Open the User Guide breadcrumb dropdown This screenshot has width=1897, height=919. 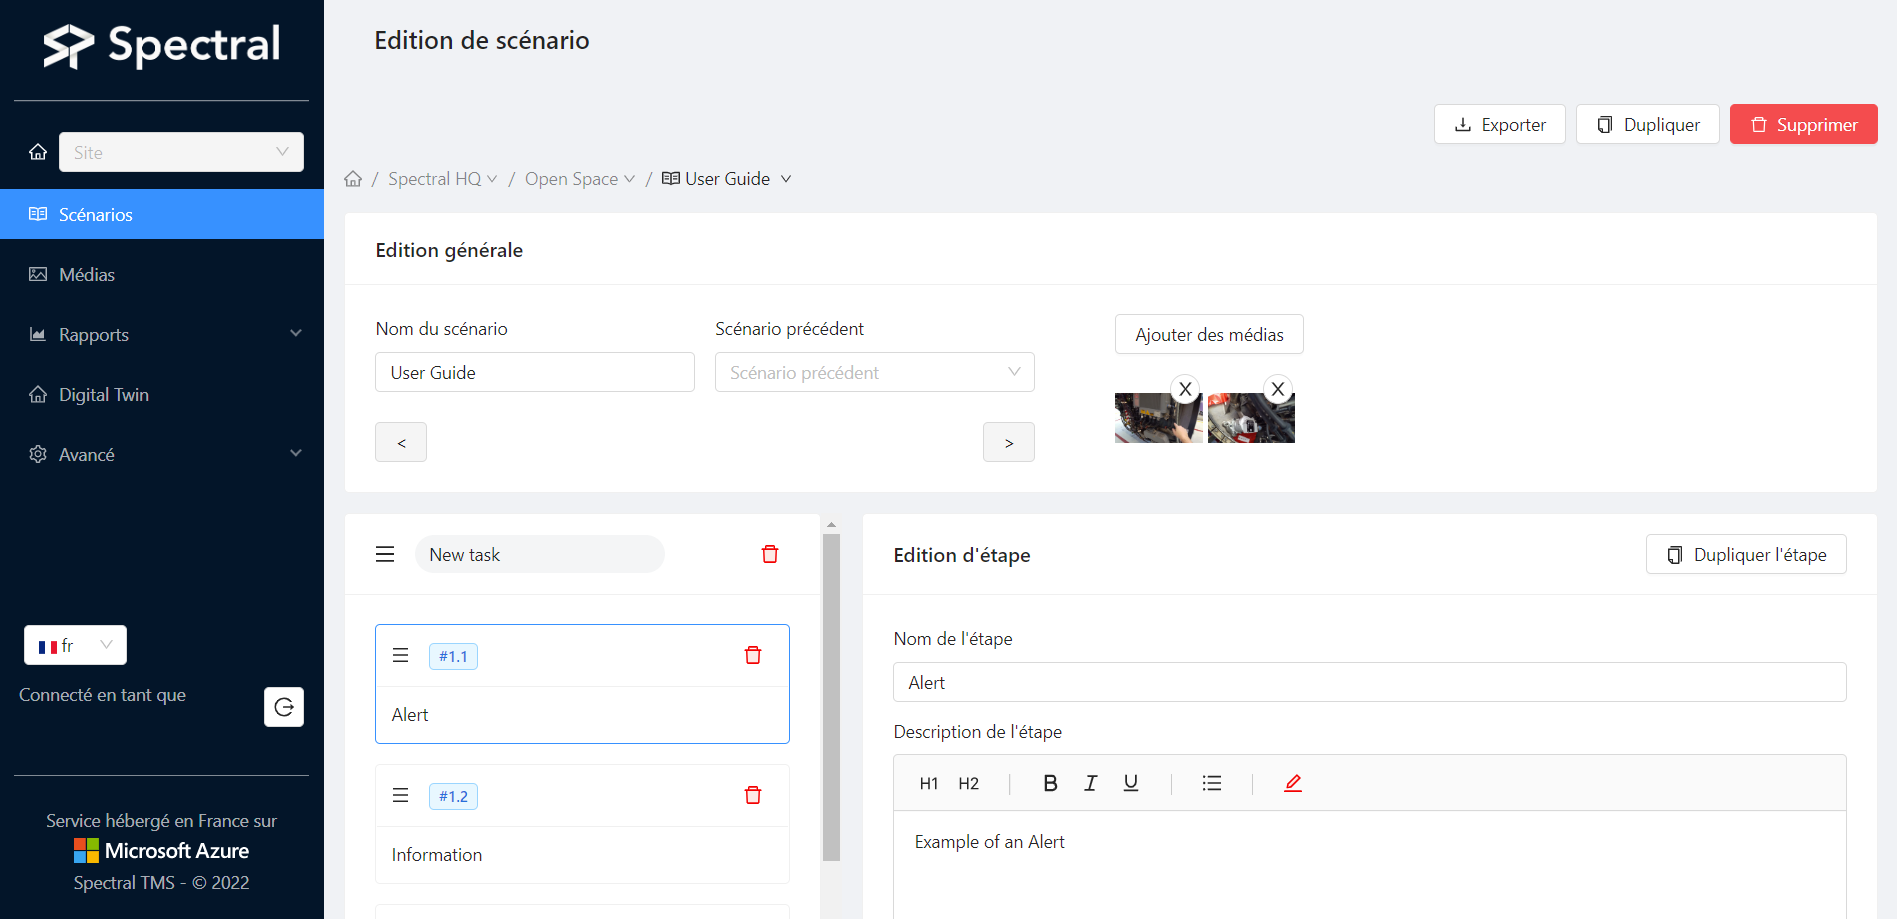[x=727, y=179]
